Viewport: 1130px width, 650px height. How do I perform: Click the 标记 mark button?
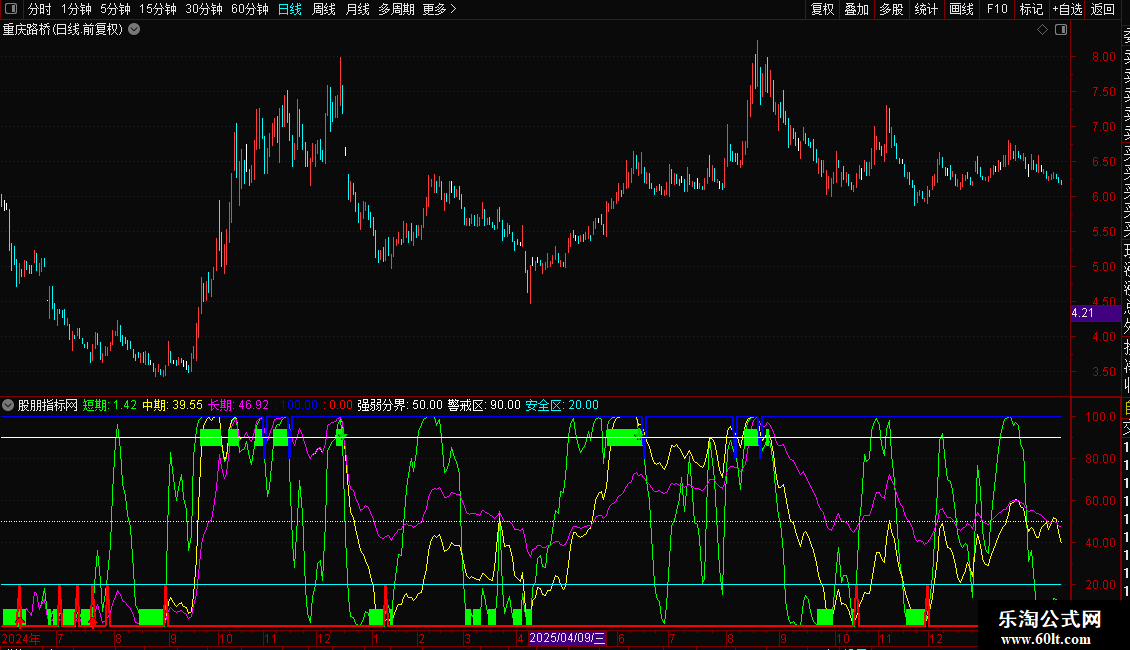click(1031, 9)
